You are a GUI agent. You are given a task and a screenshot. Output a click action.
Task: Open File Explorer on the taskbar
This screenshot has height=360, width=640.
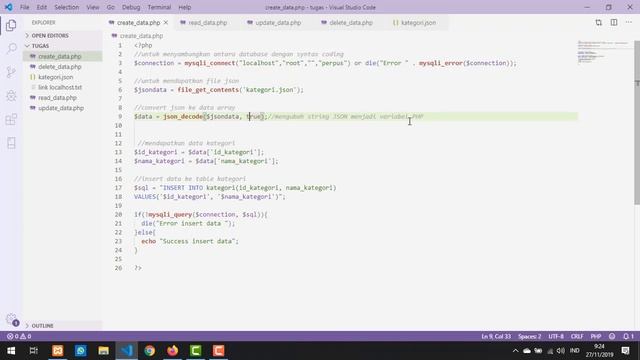pos(104,351)
